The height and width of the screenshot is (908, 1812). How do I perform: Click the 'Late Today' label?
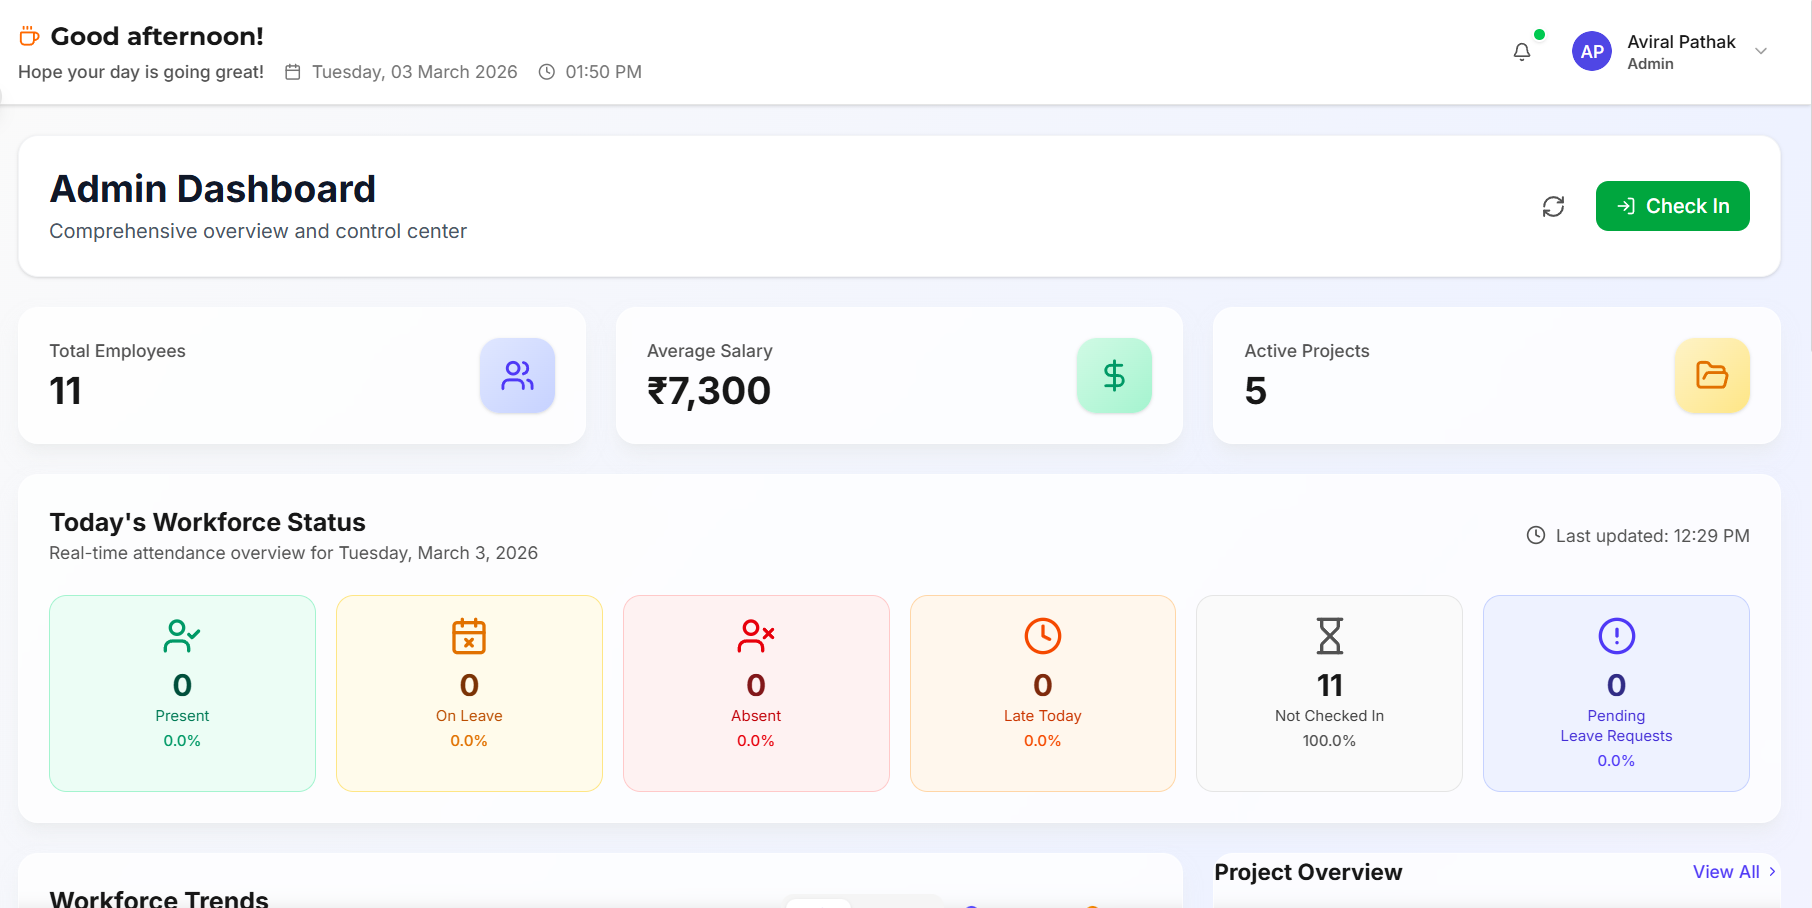pyautogui.click(x=1043, y=716)
